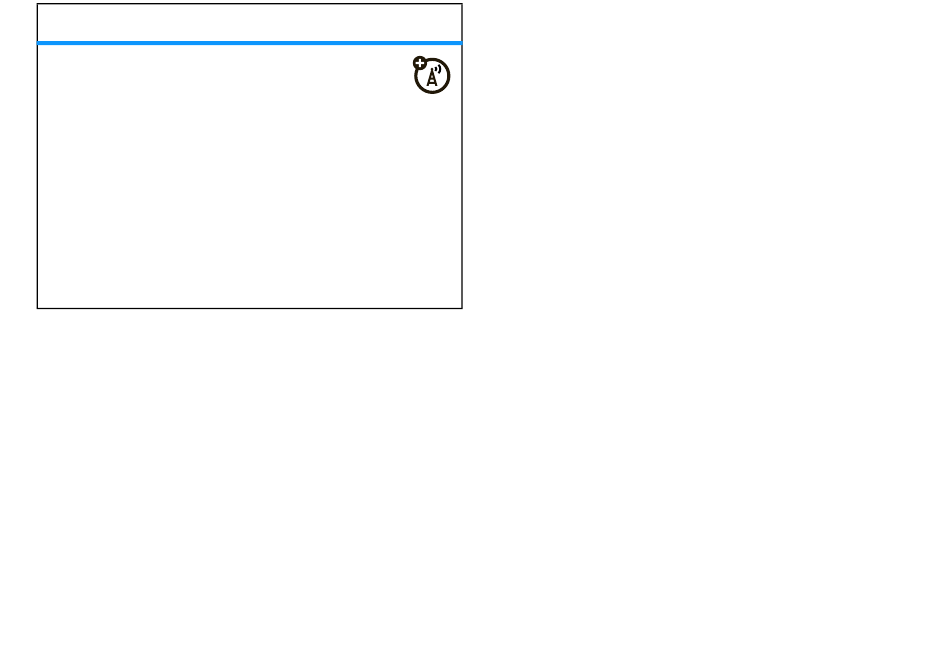
Task: Click the radio tower network icon
Action: [431, 75]
